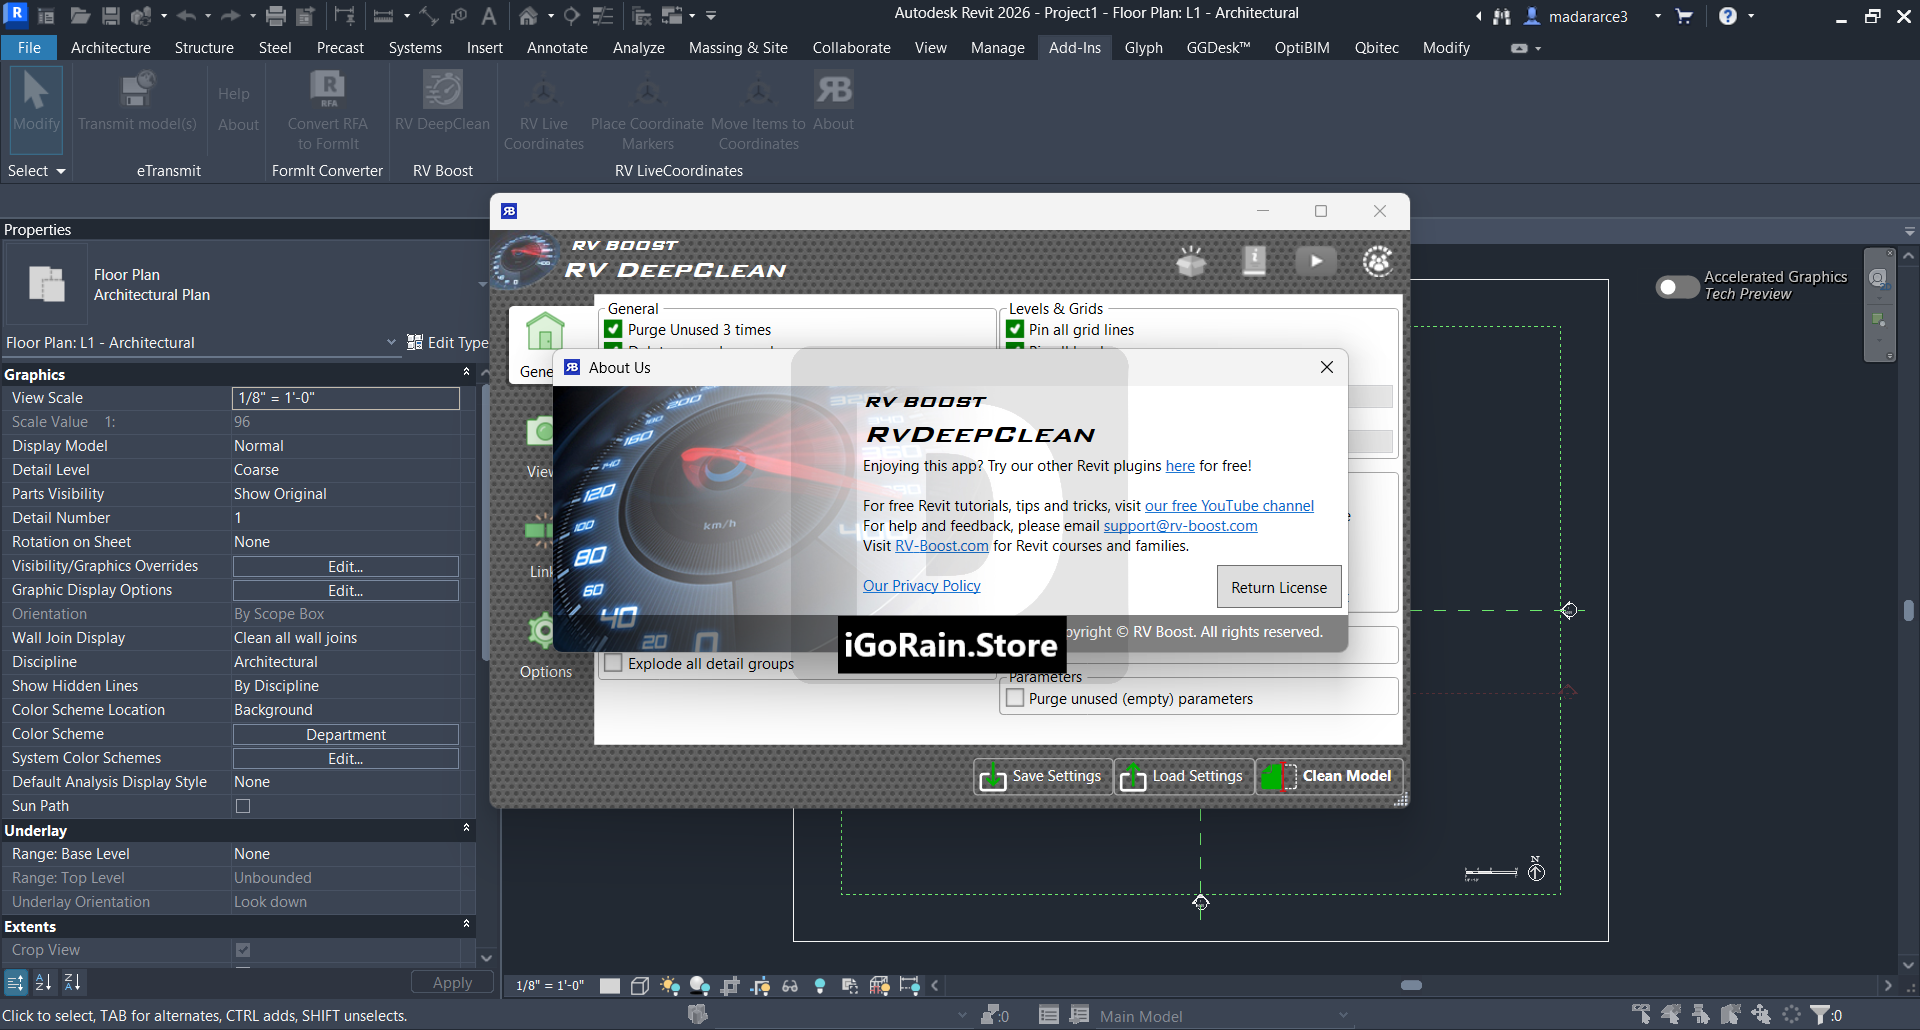Click the support@rv-boost.com email link
This screenshot has height=1030, width=1920.
[x=1180, y=526]
